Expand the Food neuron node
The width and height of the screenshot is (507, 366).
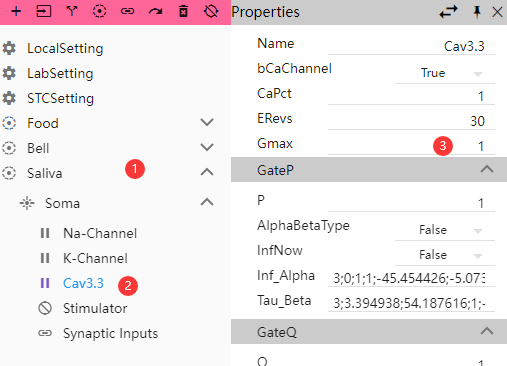point(207,122)
